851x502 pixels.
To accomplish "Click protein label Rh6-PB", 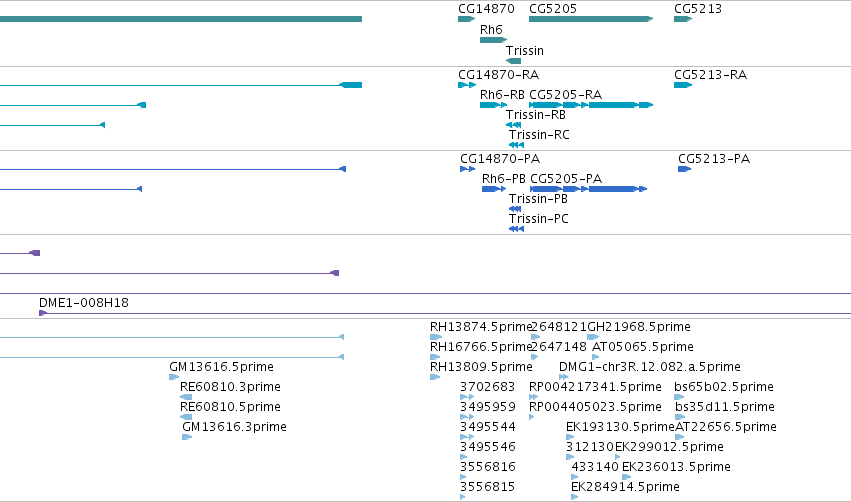I will [504, 179].
